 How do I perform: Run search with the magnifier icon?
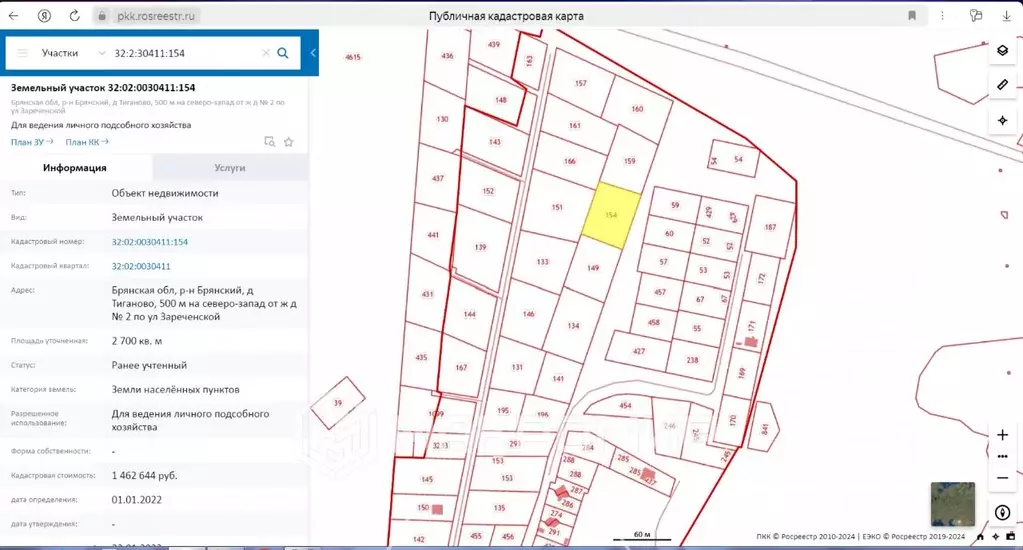click(x=283, y=53)
